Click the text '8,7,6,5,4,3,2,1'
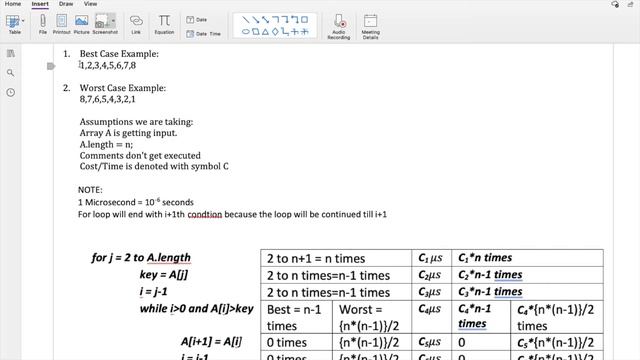Image resolution: width=640 pixels, height=360 pixels. click(x=107, y=99)
